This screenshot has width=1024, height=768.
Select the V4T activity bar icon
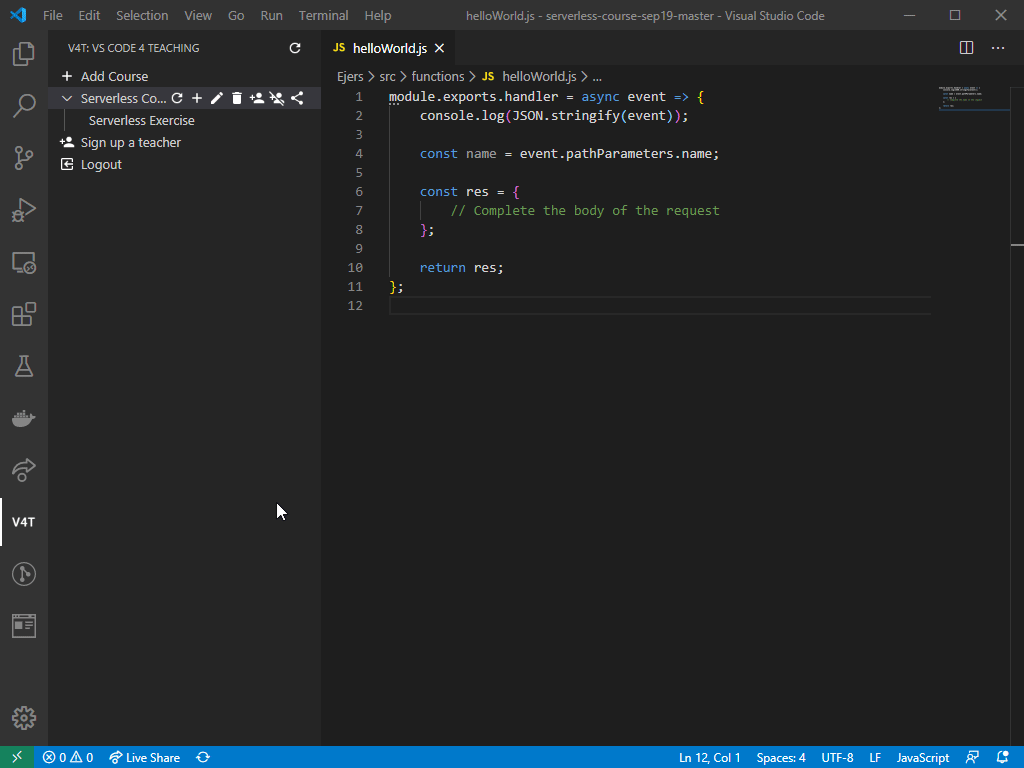click(x=24, y=522)
